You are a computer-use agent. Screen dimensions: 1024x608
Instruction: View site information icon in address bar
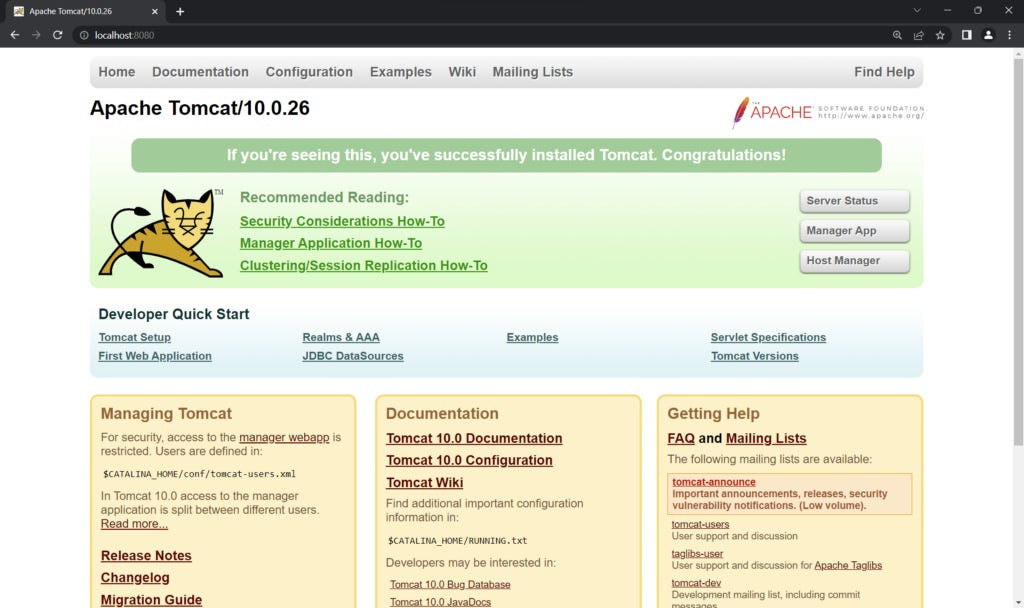[84, 35]
